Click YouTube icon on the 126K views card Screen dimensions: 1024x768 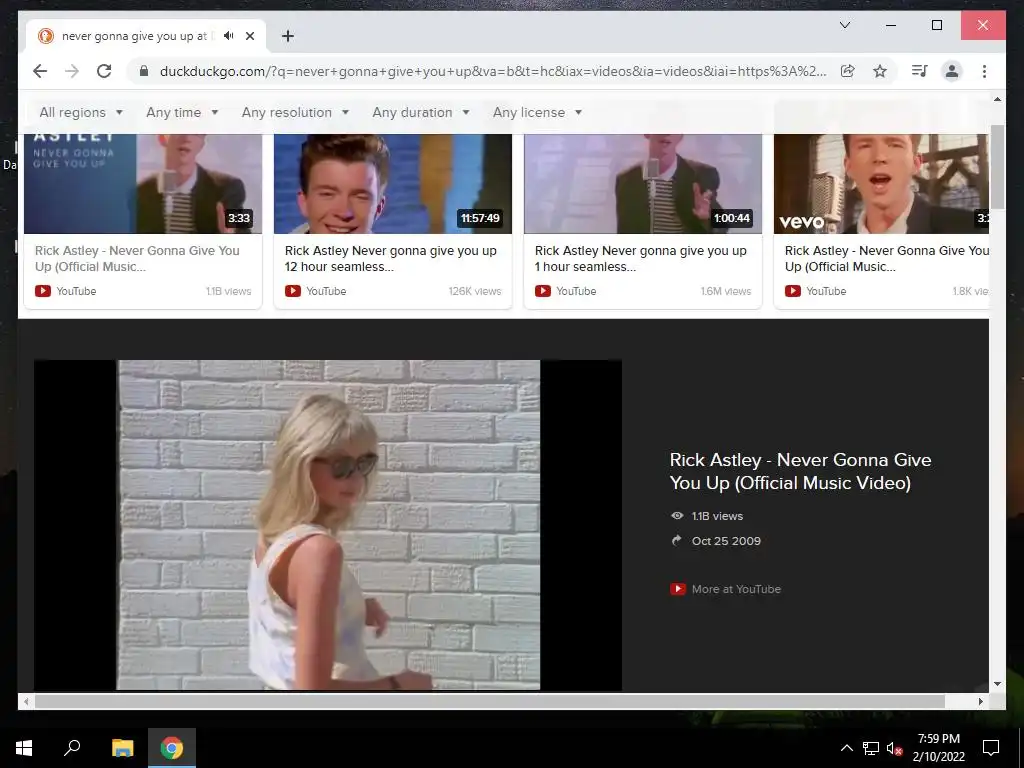(293, 291)
